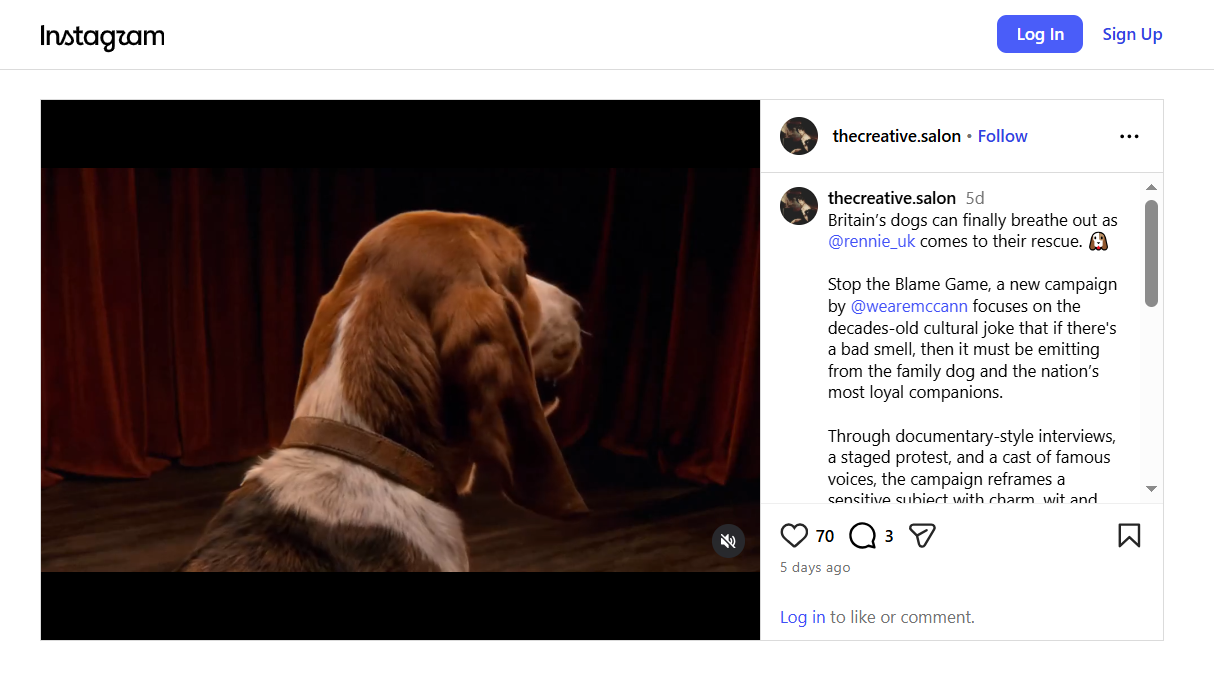Click the caption scrollbar up arrow
This screenshot has width=1214, height=684.
(1151, 187)
